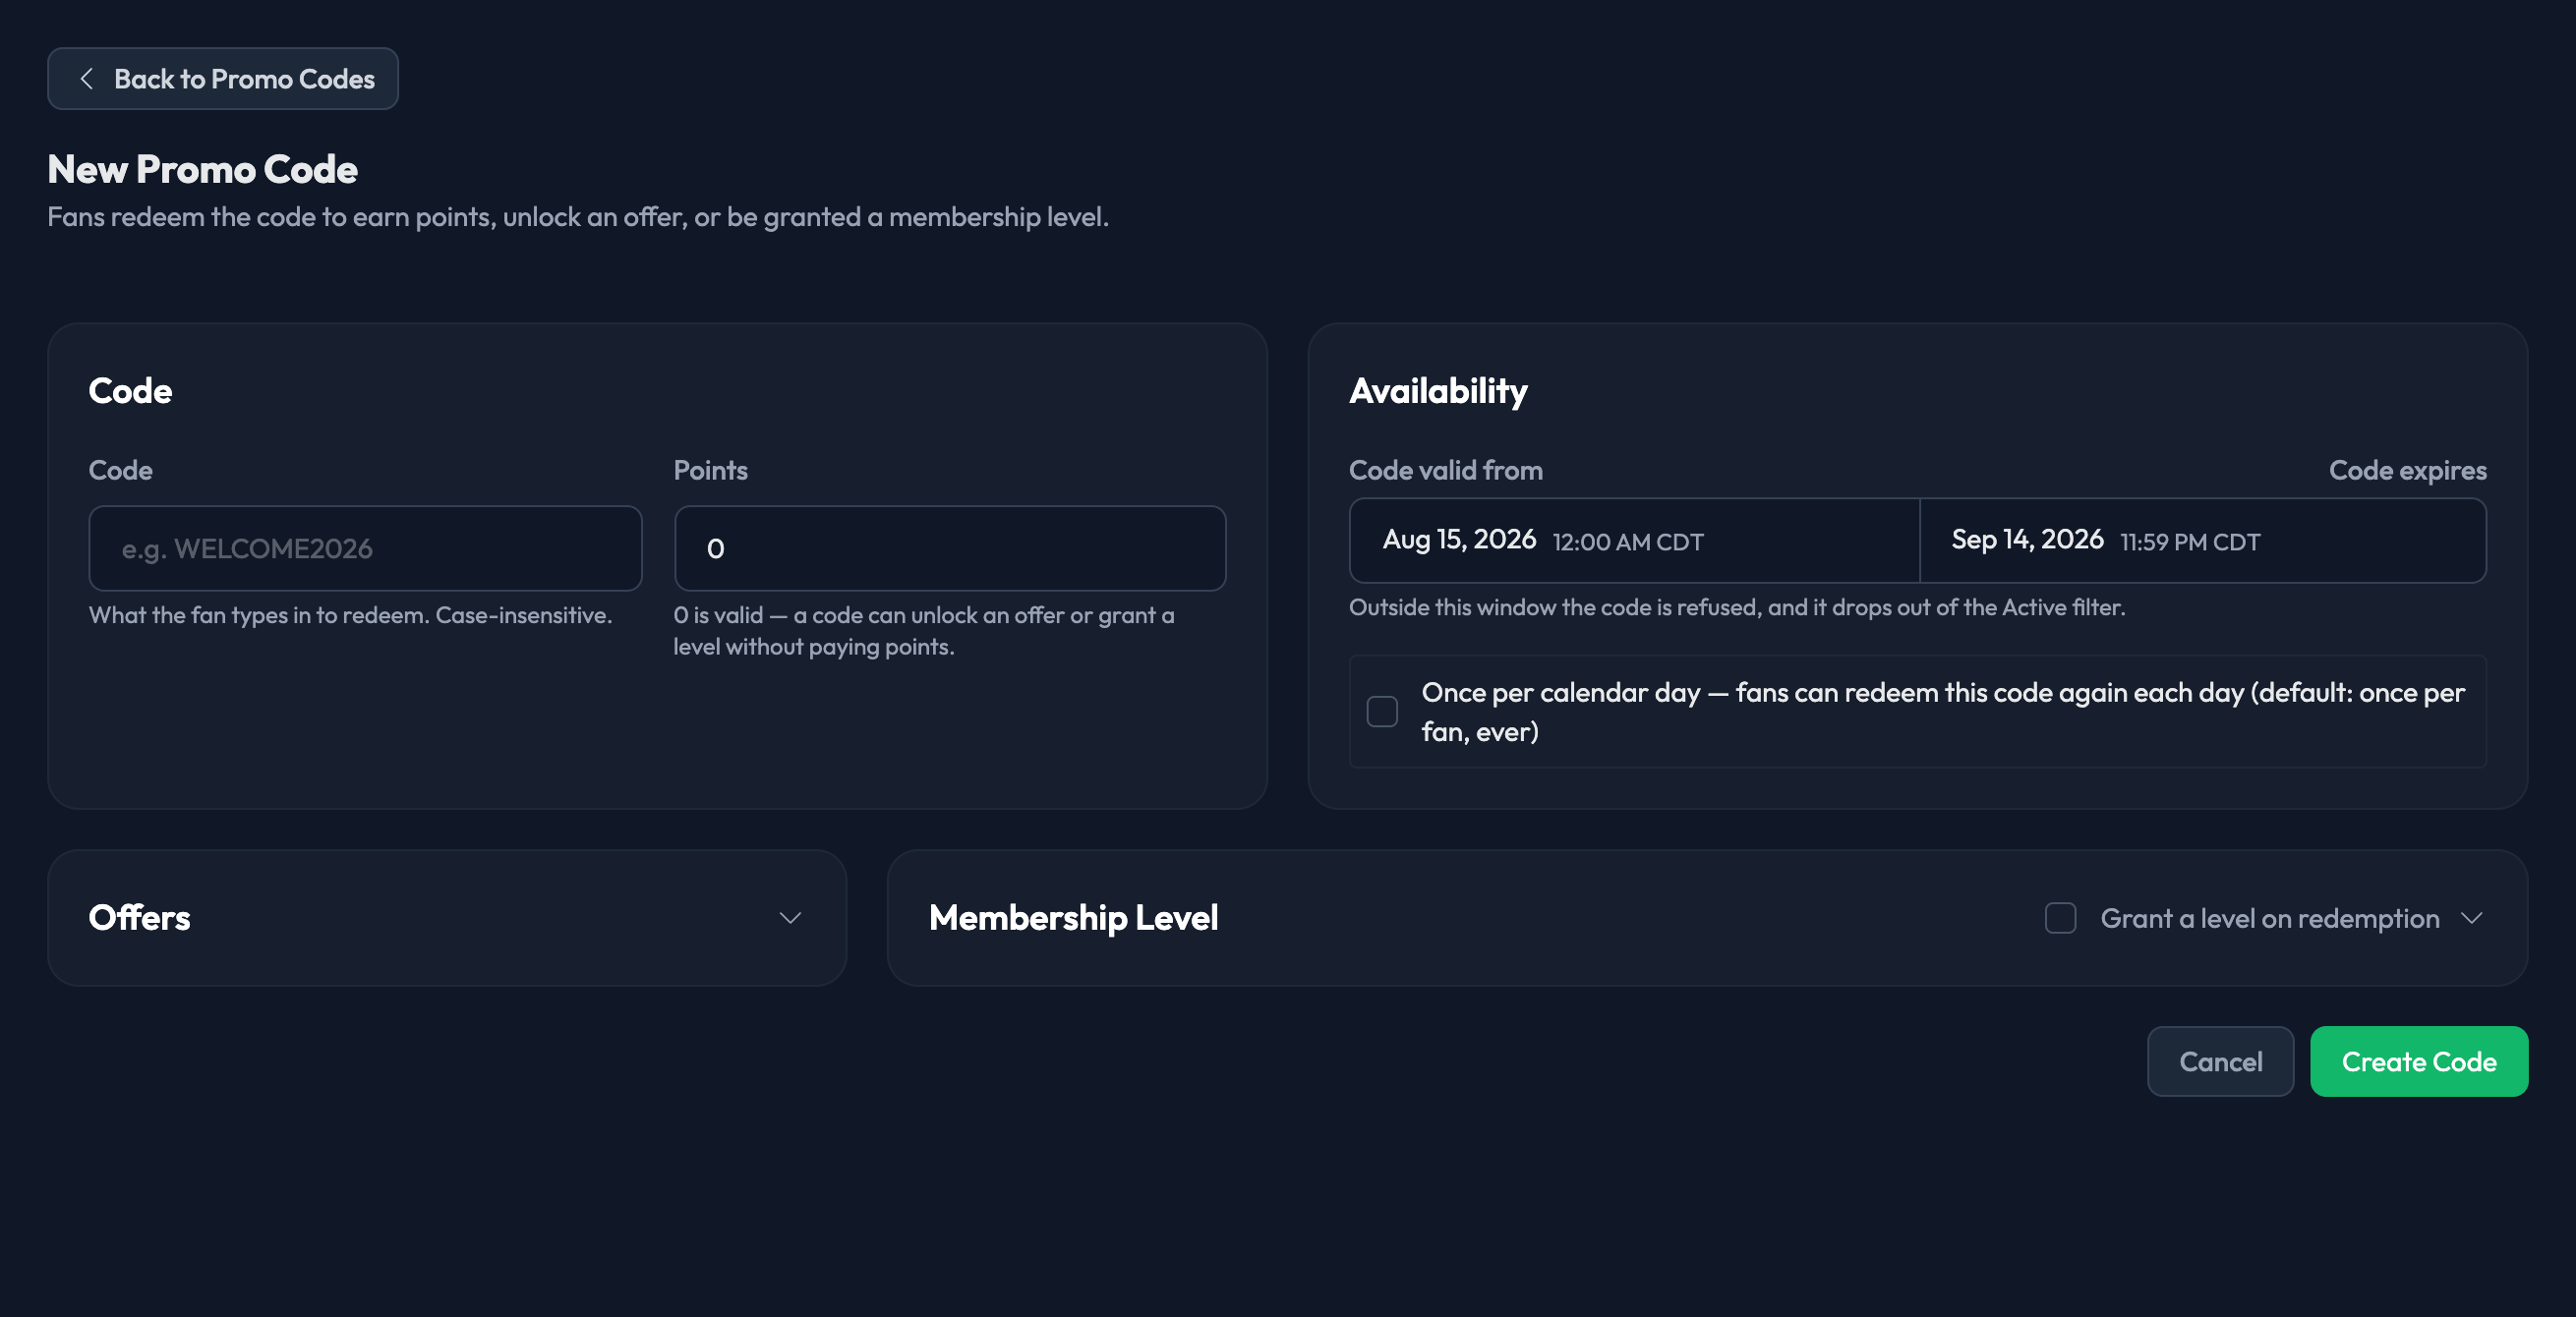This screenshot has width=2576, height=1317.
Task: Click the Cancel button
Action: click(x=2220, y=1061)
